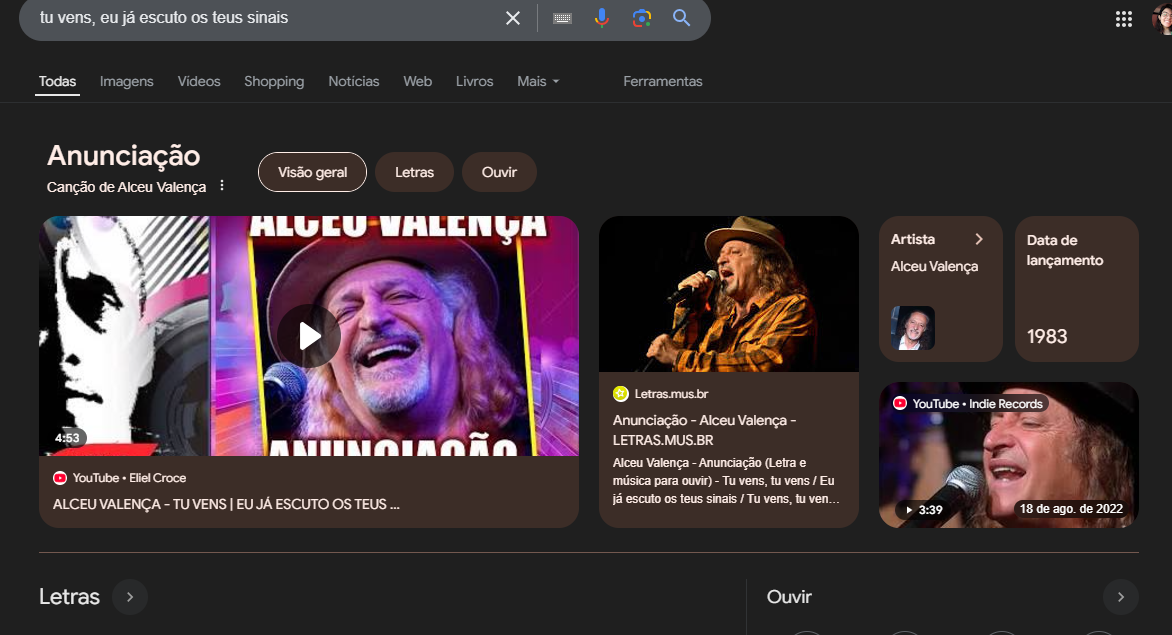Select the Ouvir chip
This screenshot has height=635, width=1172.
pyautogui.click(x=499, y=172)
